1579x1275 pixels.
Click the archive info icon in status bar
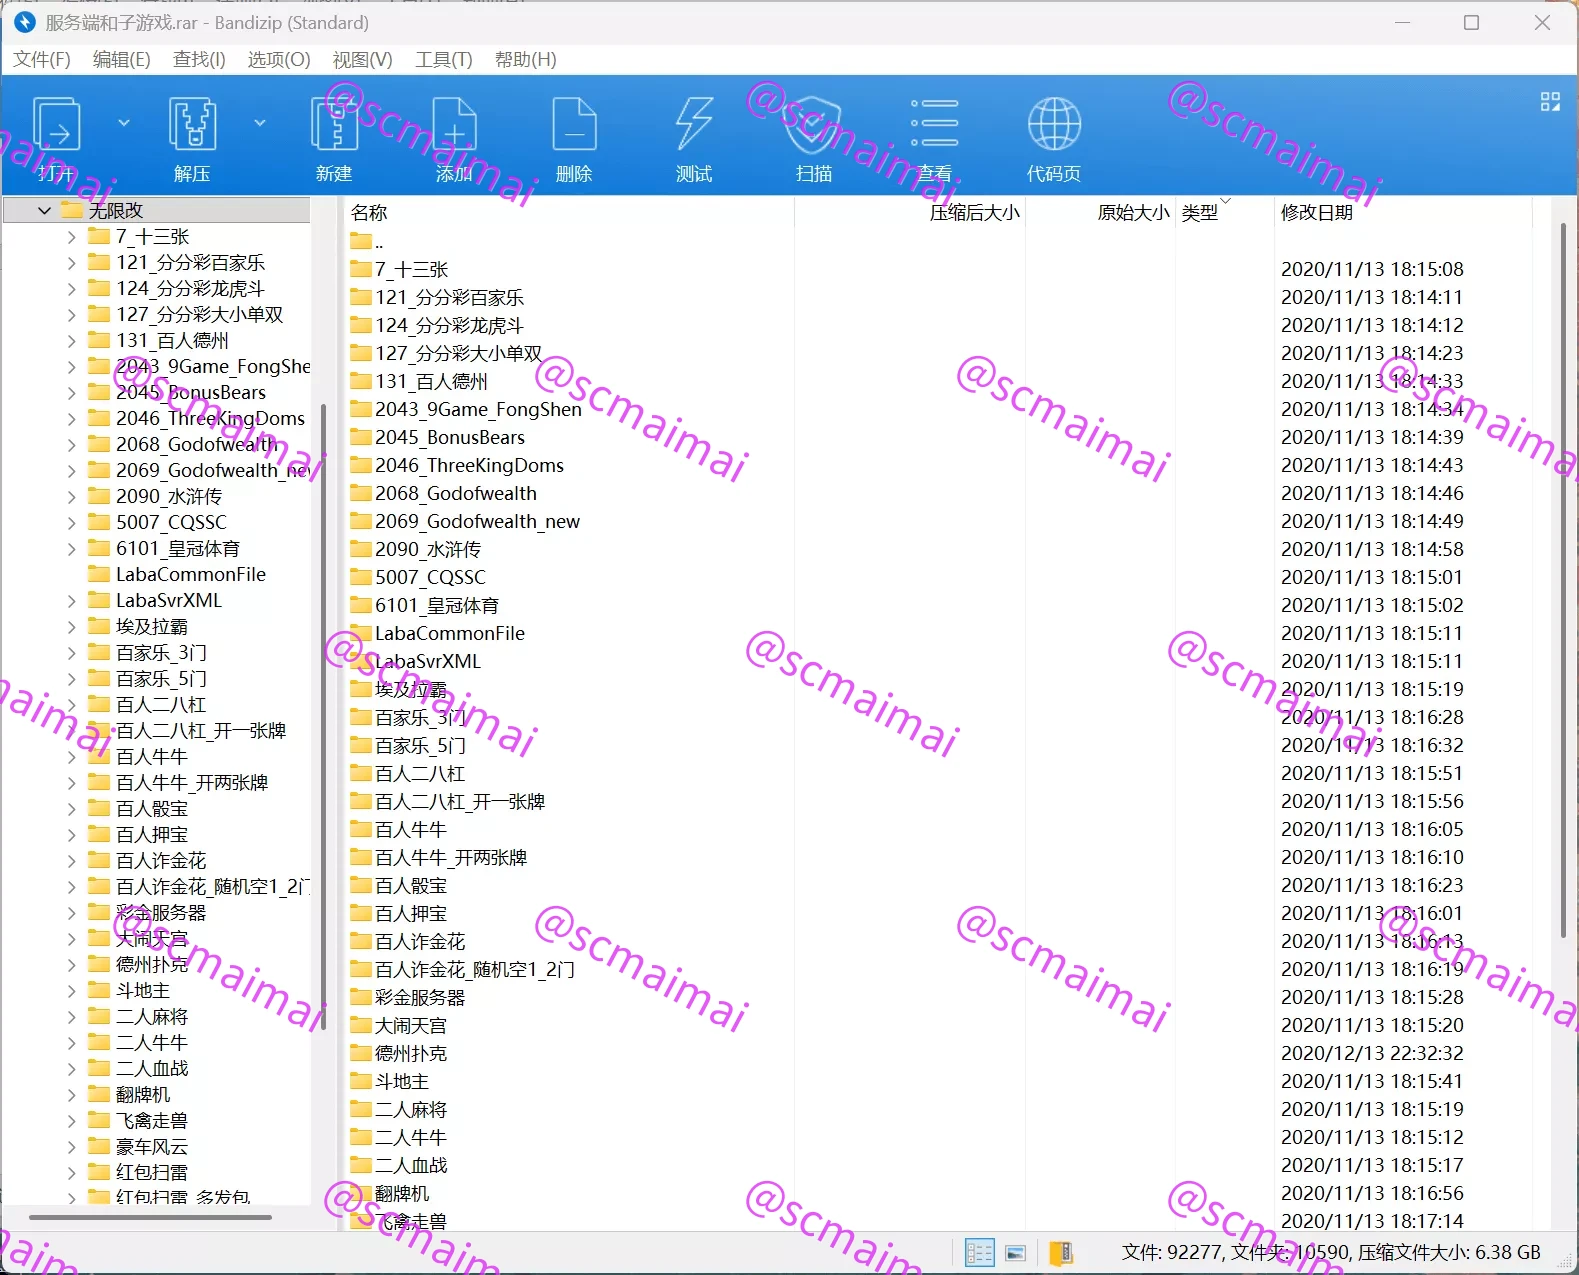(1061, 1252)
